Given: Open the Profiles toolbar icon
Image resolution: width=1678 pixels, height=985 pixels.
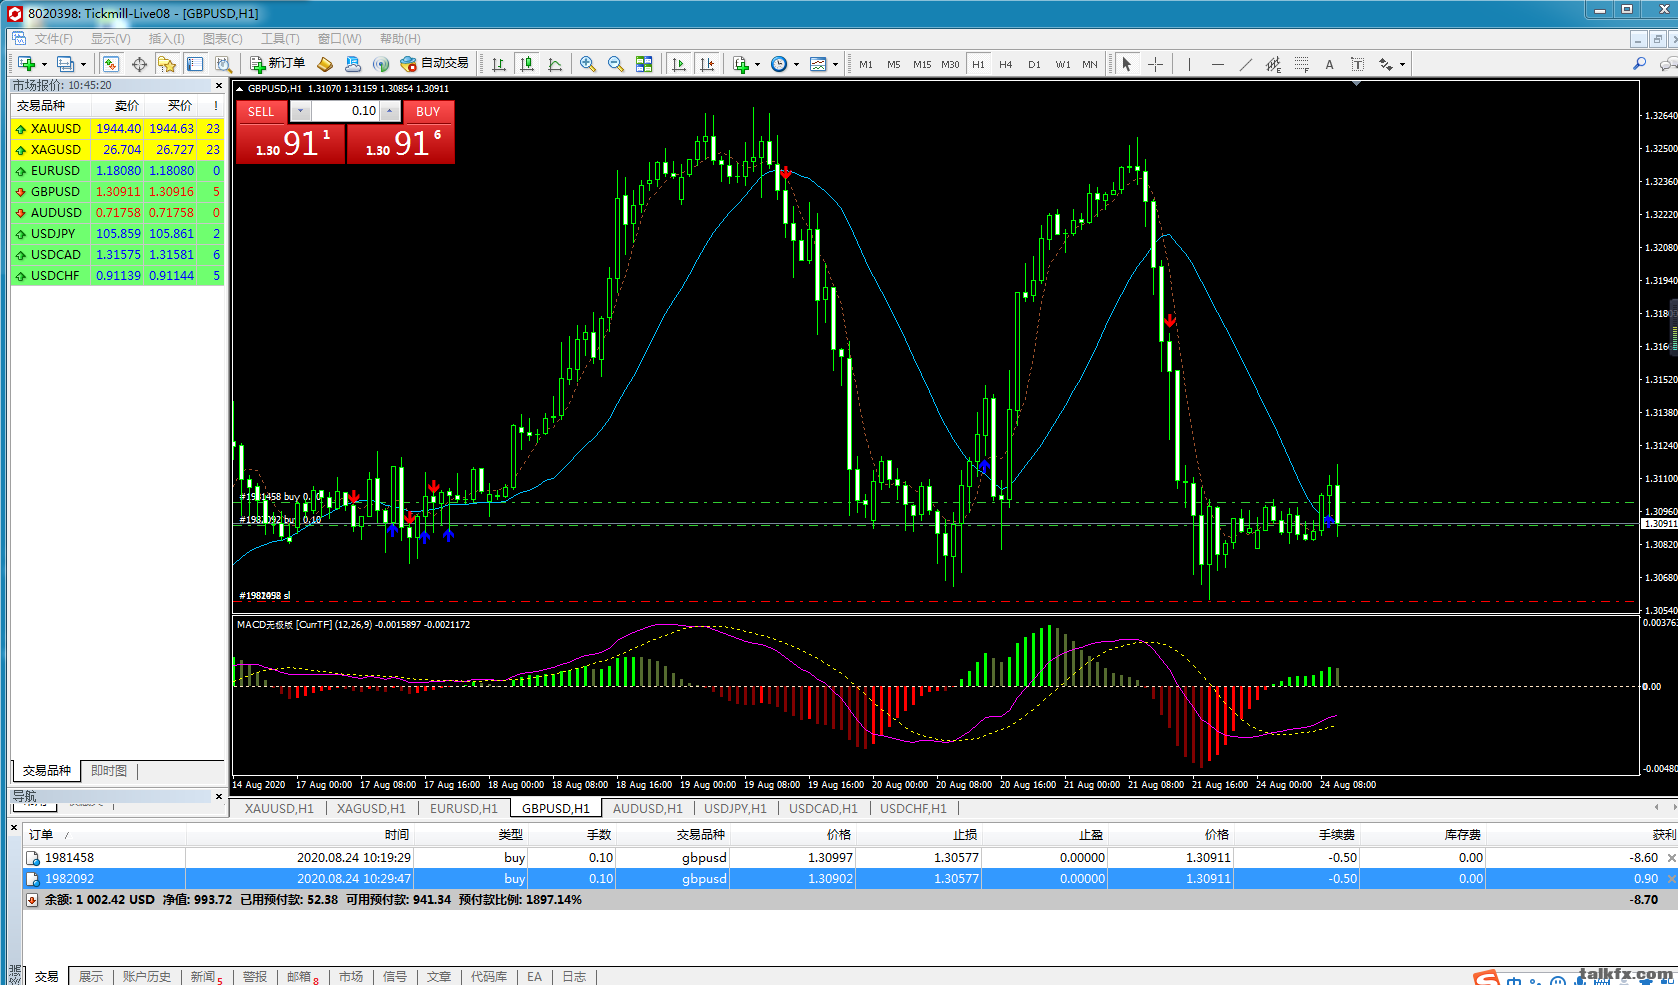Looking at the screenshot, I should point(65,64).
